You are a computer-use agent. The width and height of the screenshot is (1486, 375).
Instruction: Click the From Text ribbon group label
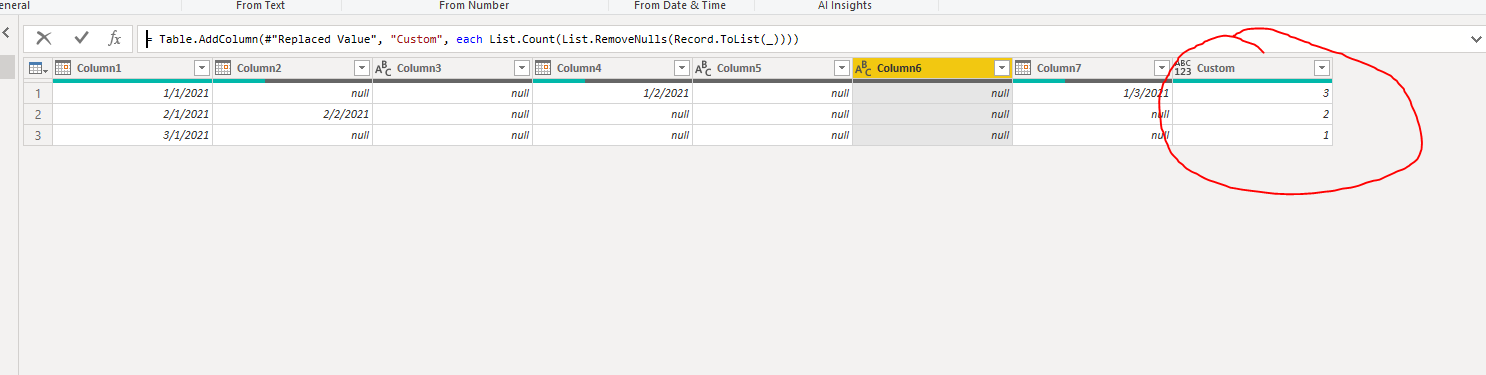point(260,5)
